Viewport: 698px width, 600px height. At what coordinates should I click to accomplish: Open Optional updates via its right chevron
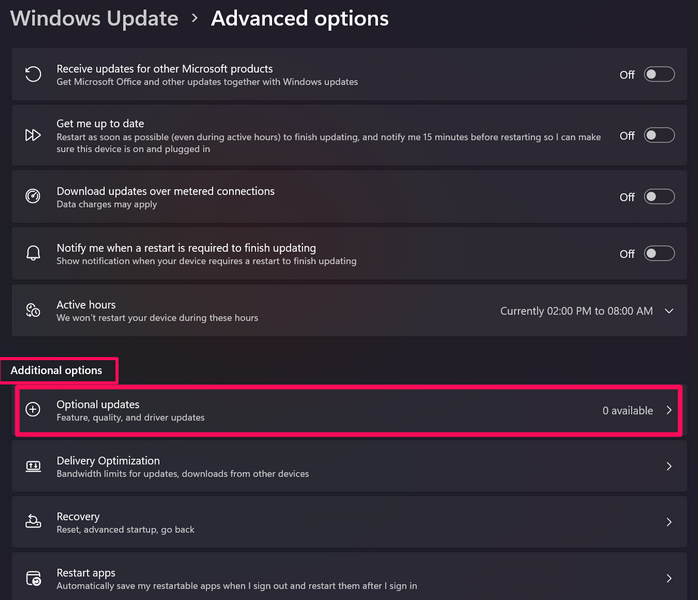click(x=669, y=410)
